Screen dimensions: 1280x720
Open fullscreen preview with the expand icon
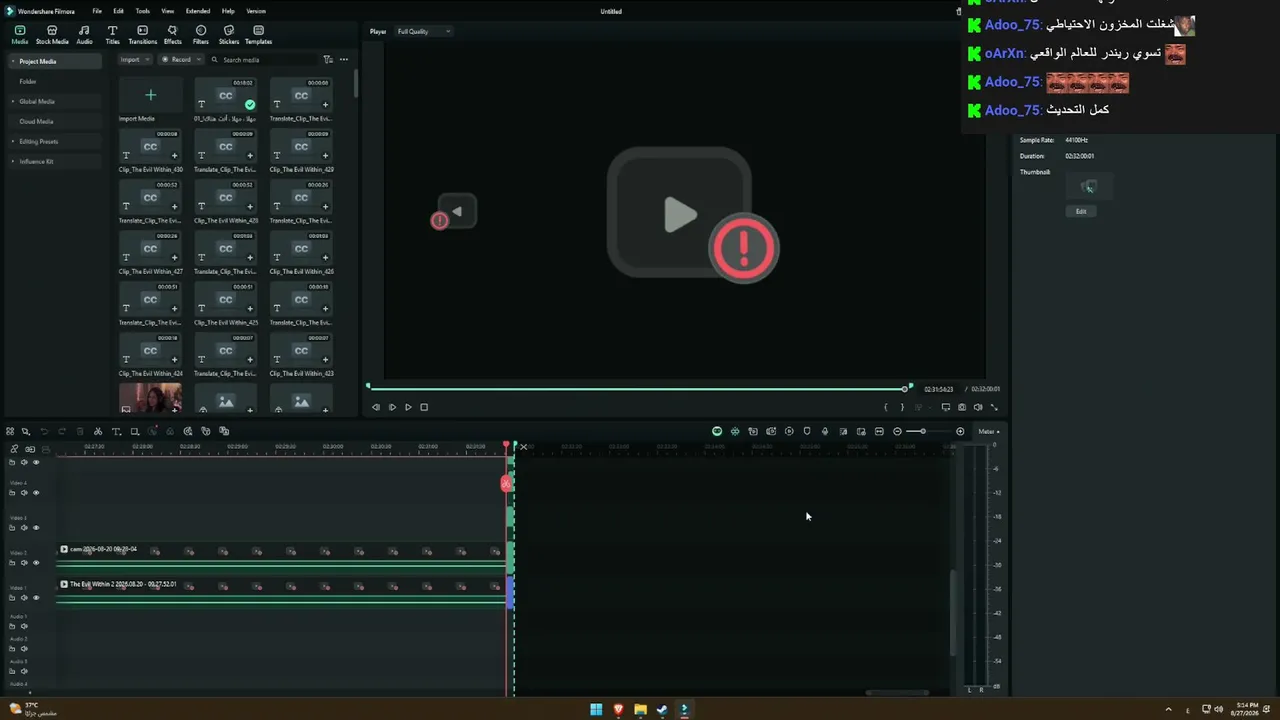point(994,407)
